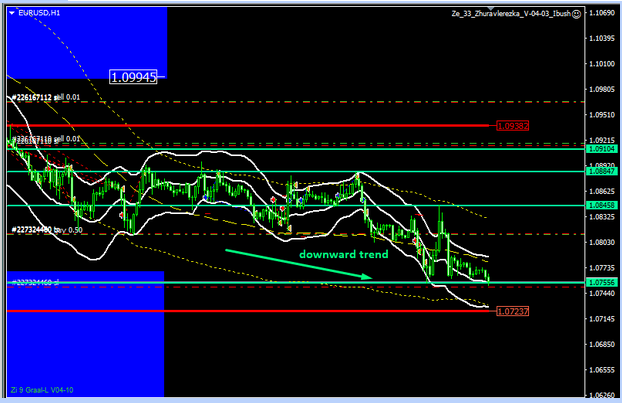Select the #227324460 sl stop-loss label

tap(36, 282)
